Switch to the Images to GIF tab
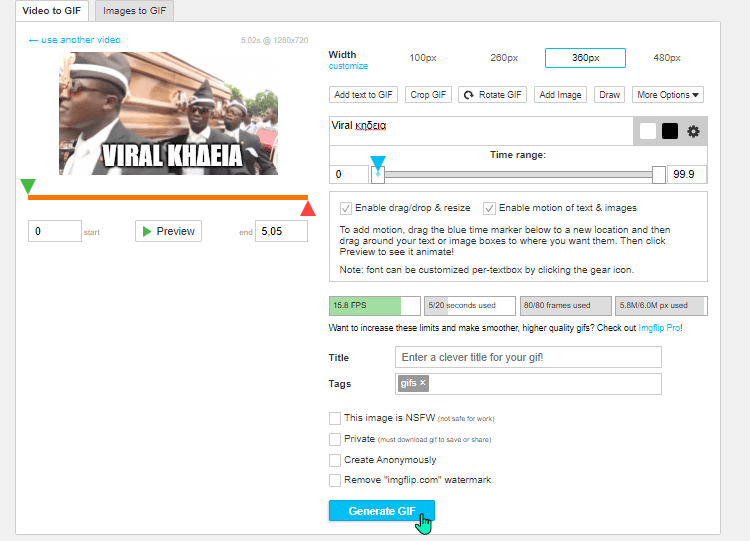This screenshot has height=541, width=750. 134,11
